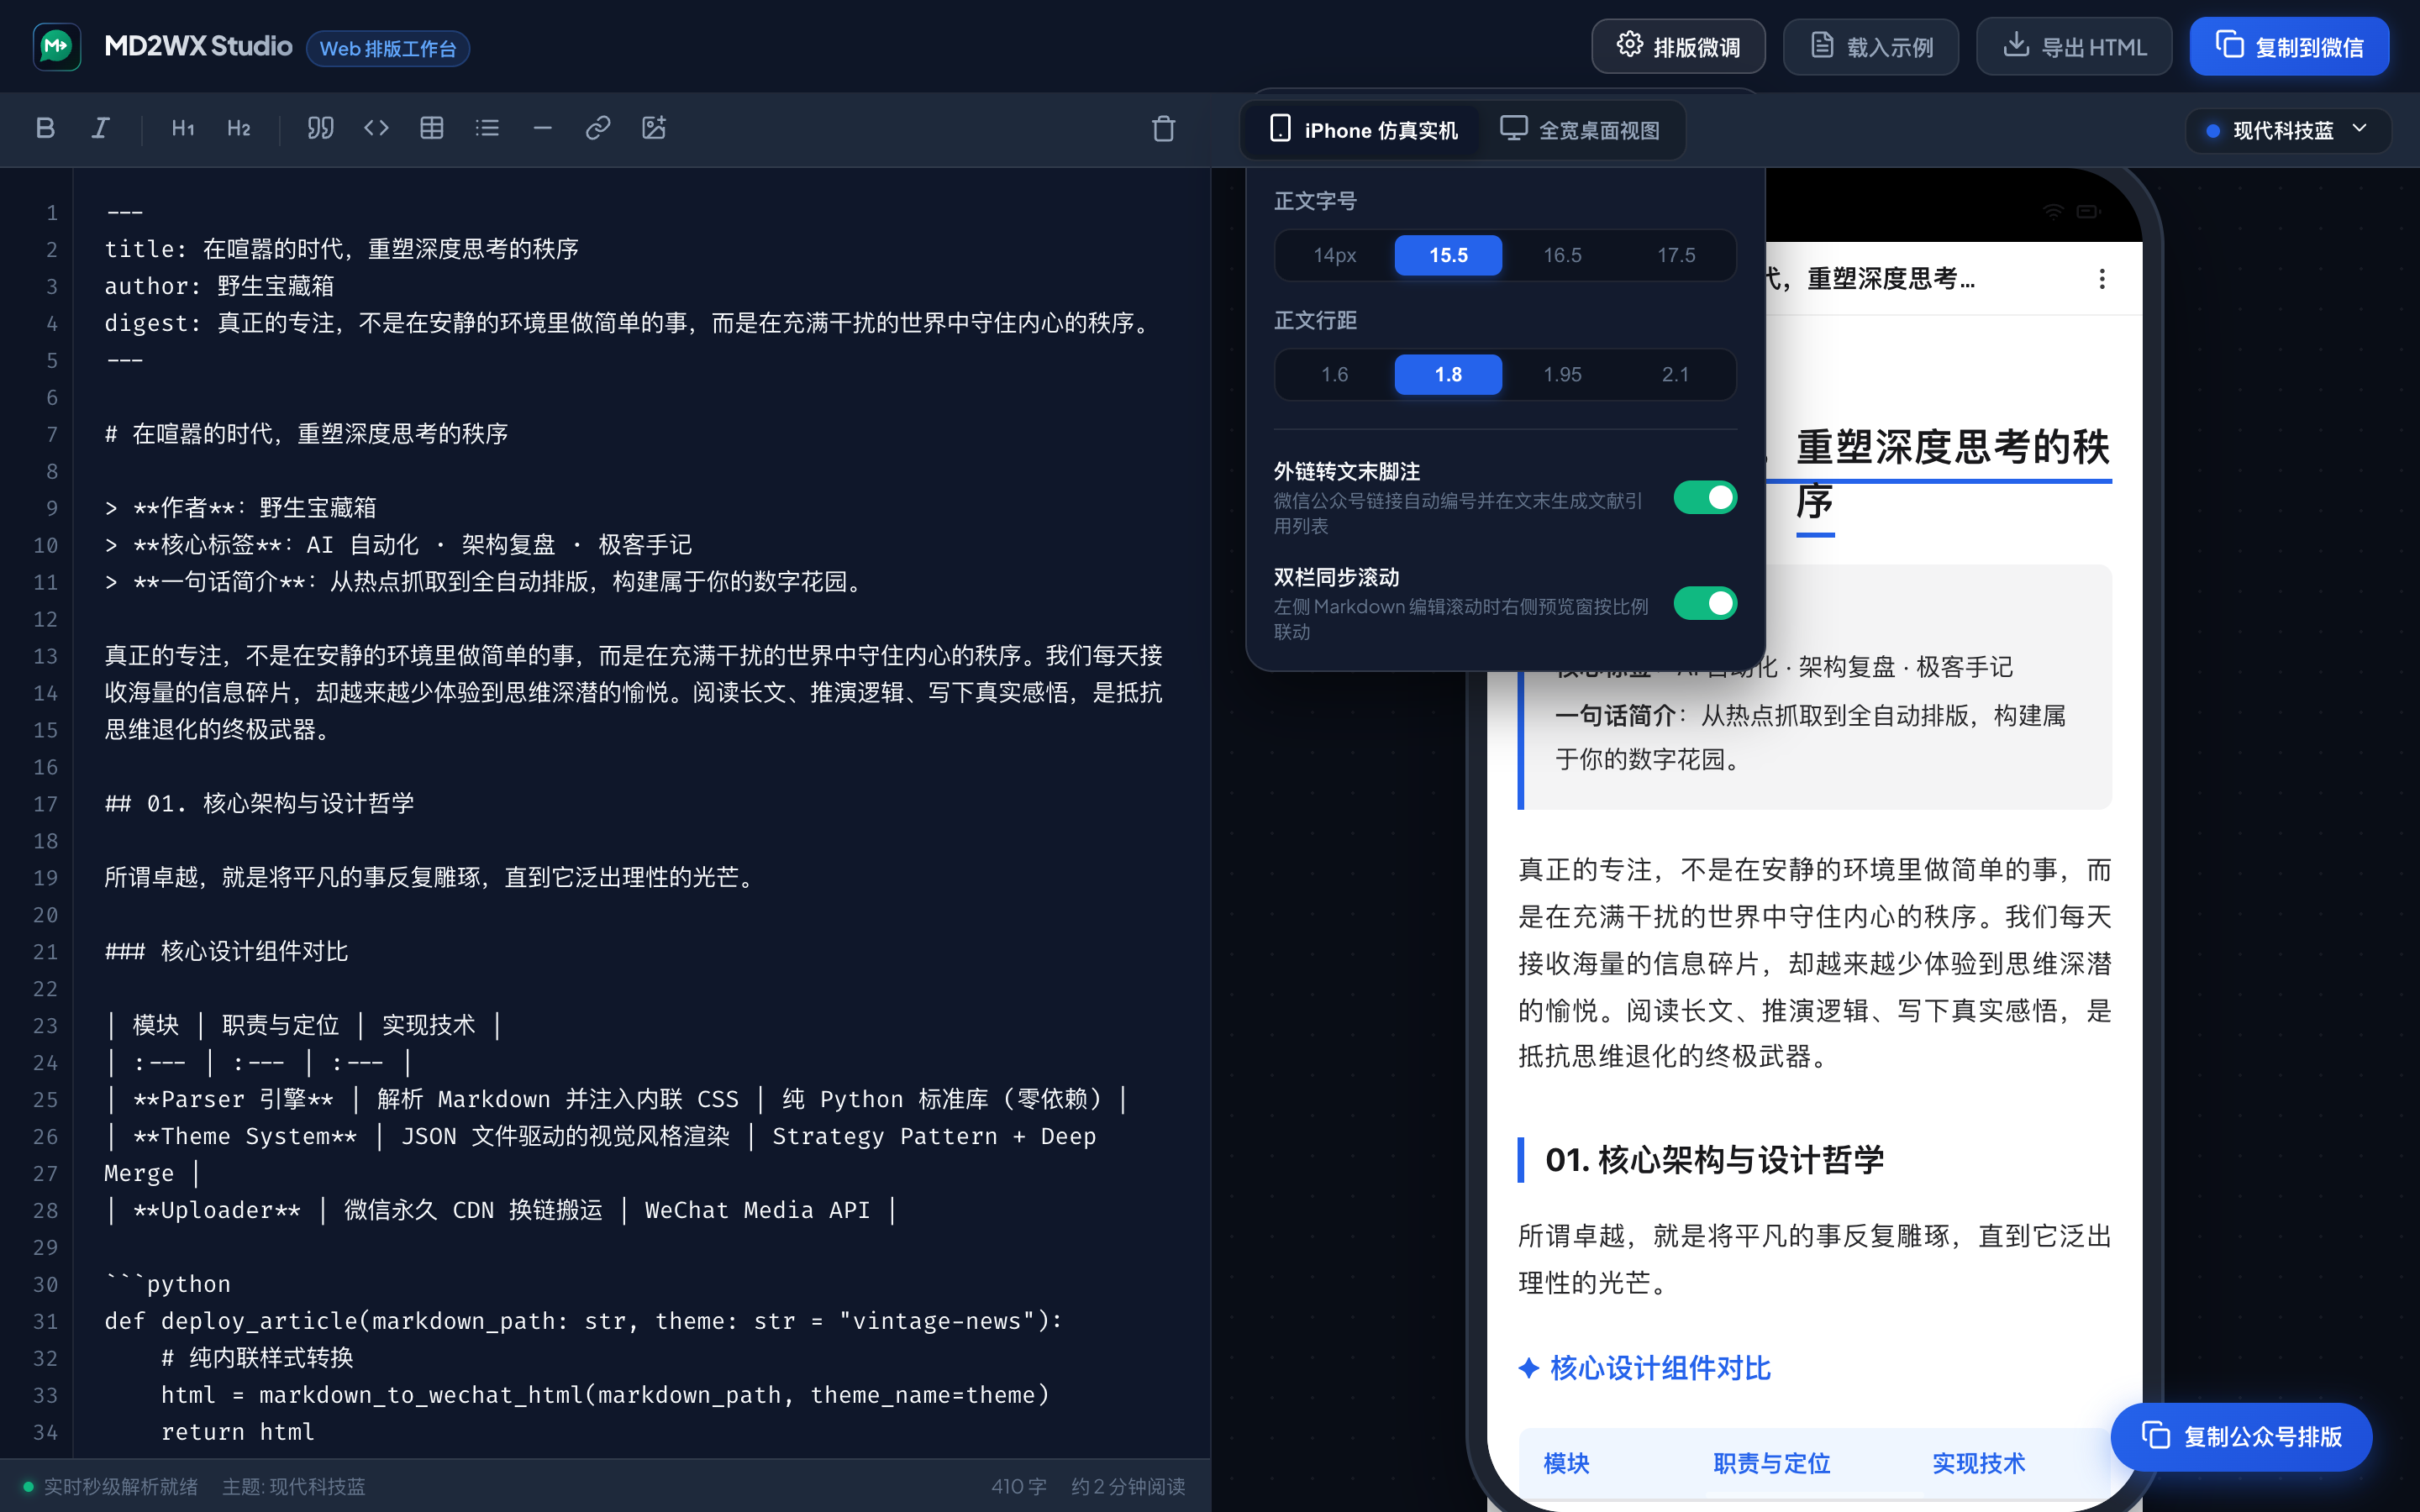Click the 模块 column header in preview table
The width and height of the screenshot is (2420, 1512).
pyautogui.click(x=1566, y=1463)
